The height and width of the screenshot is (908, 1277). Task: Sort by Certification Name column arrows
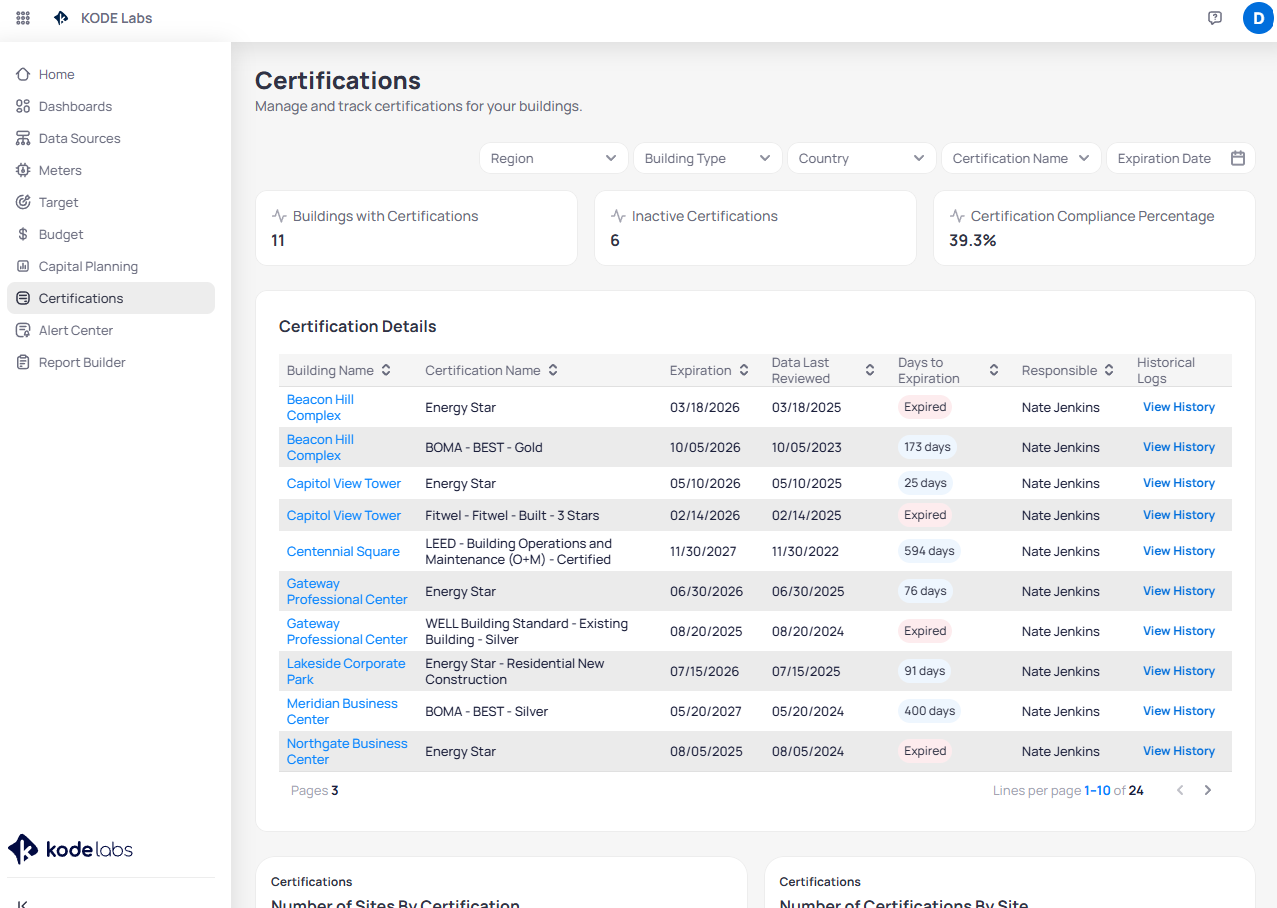(x=553, y=370)
